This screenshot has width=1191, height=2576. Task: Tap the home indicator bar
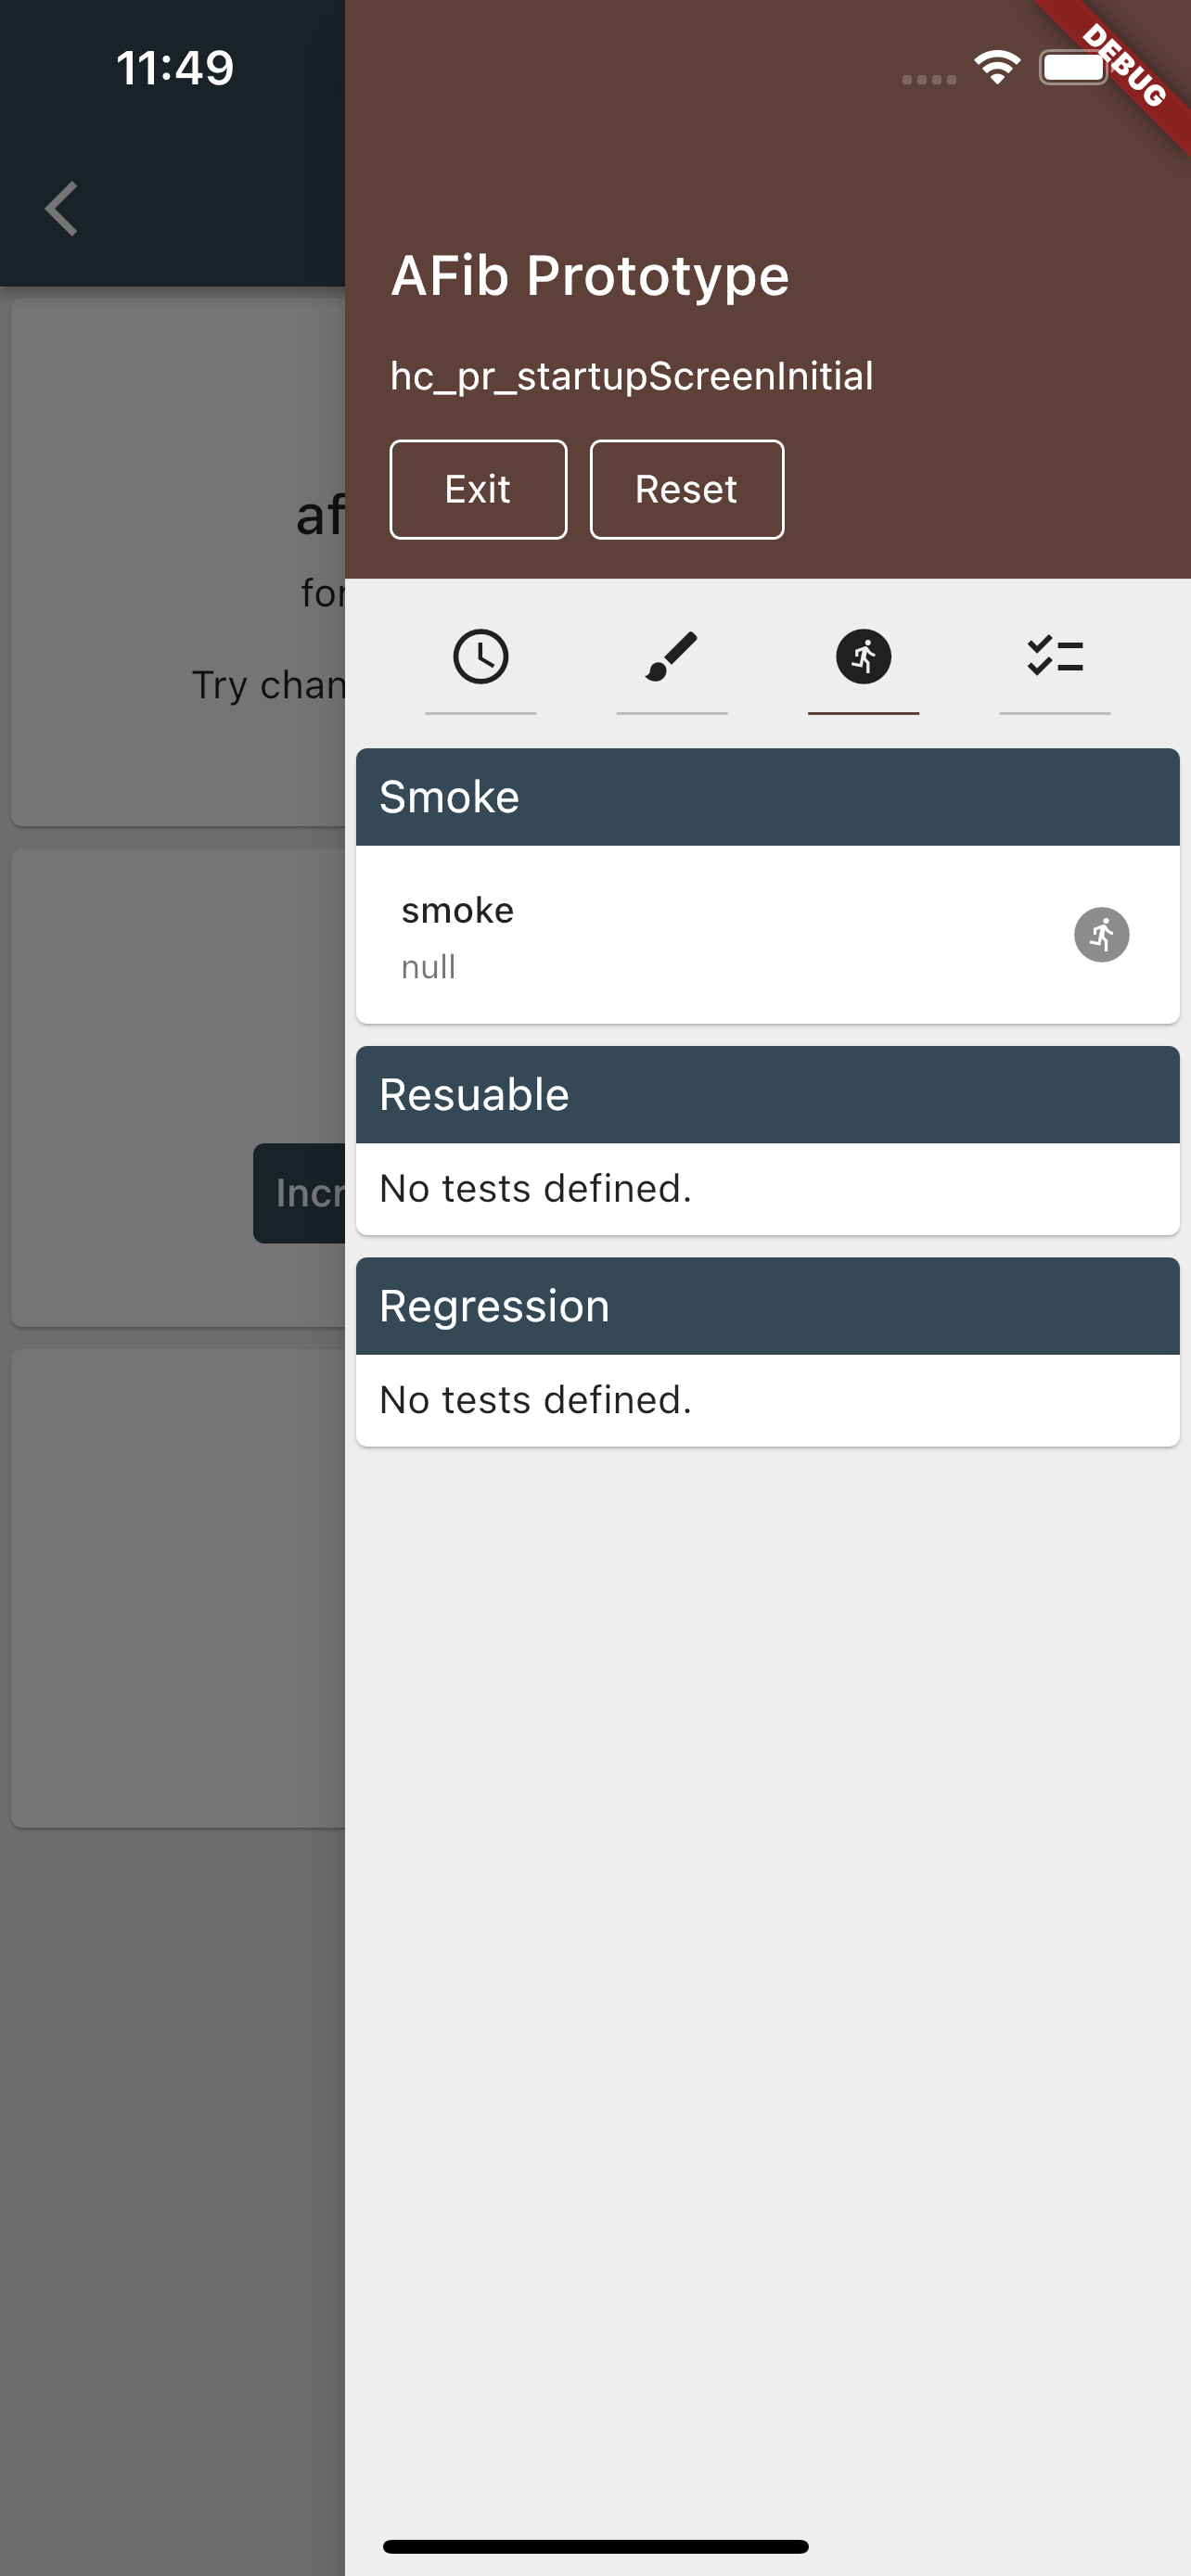(595, 2546)
